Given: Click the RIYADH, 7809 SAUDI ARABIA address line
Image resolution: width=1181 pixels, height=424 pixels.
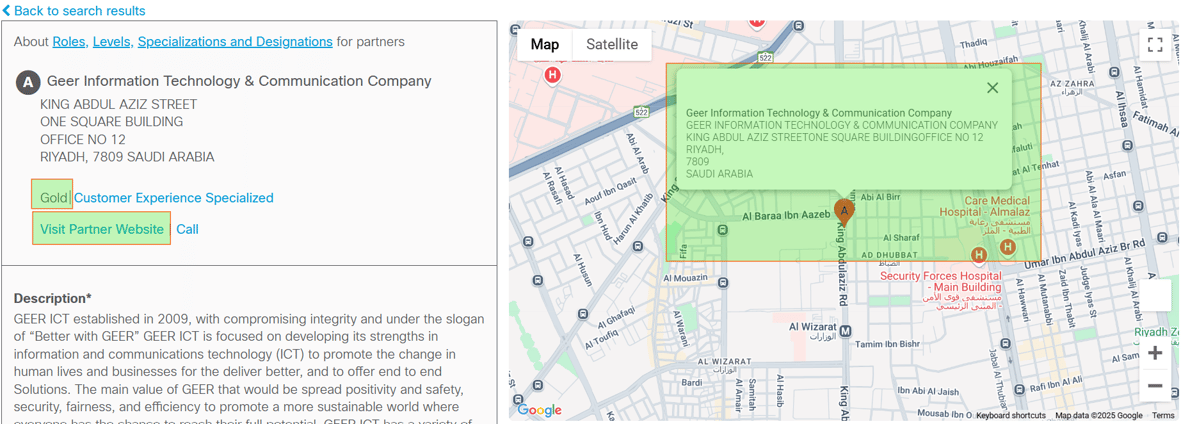Looking at the screenshot, I should click(127, 157).
